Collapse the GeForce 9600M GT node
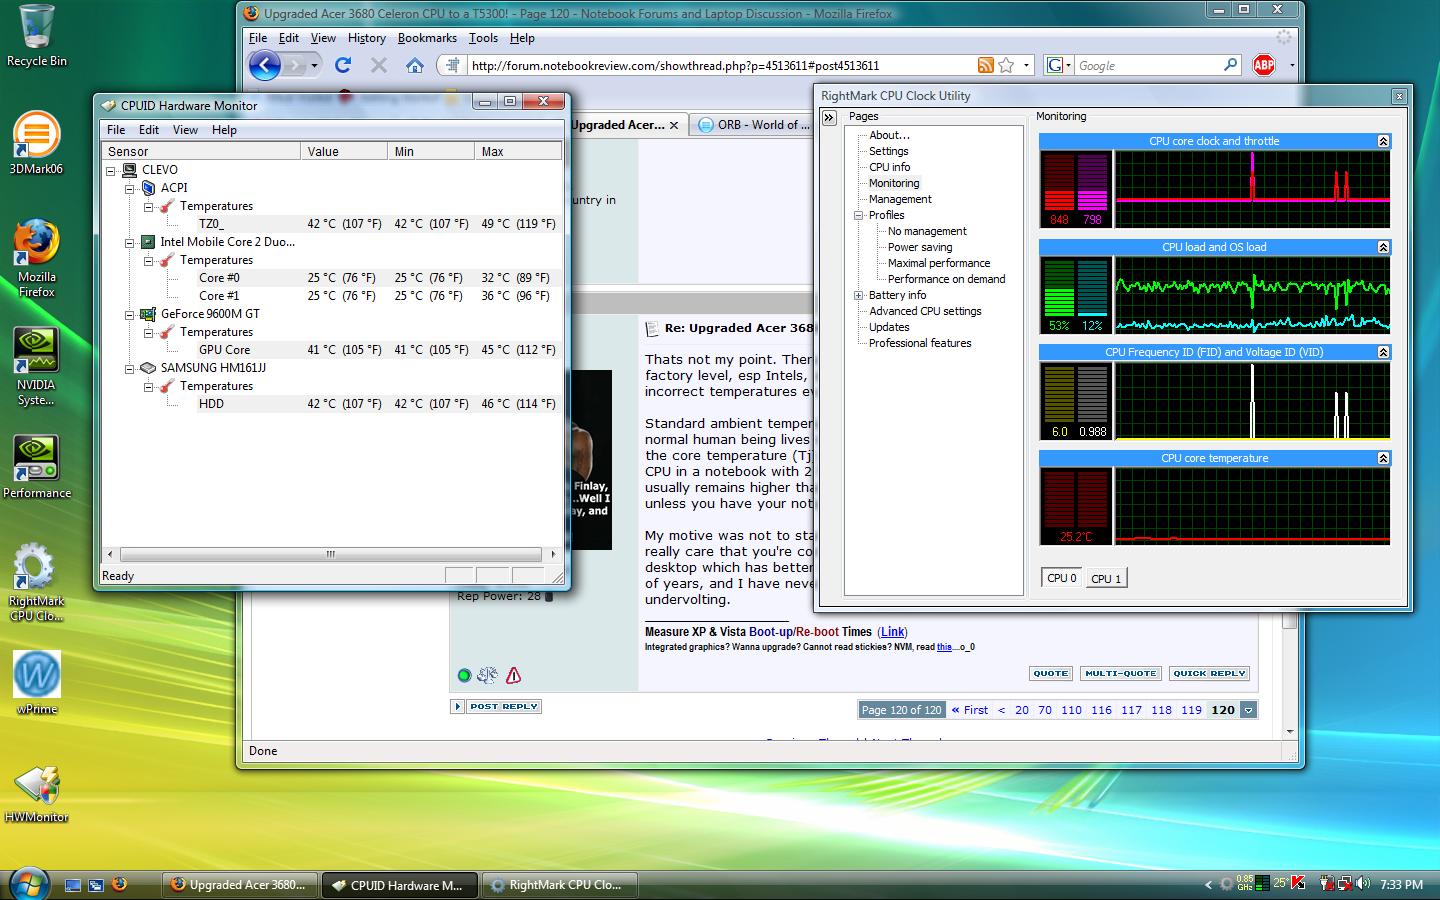 point(130,314)
